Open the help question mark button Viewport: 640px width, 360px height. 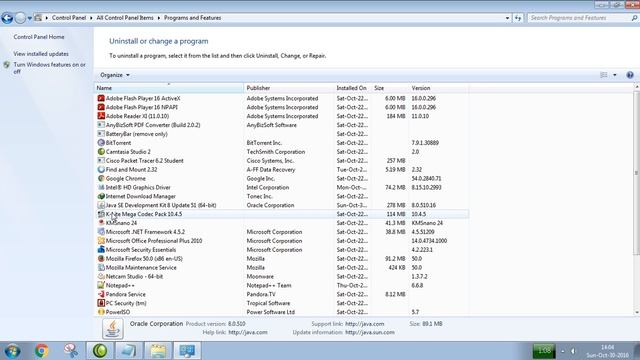(630, 75)
